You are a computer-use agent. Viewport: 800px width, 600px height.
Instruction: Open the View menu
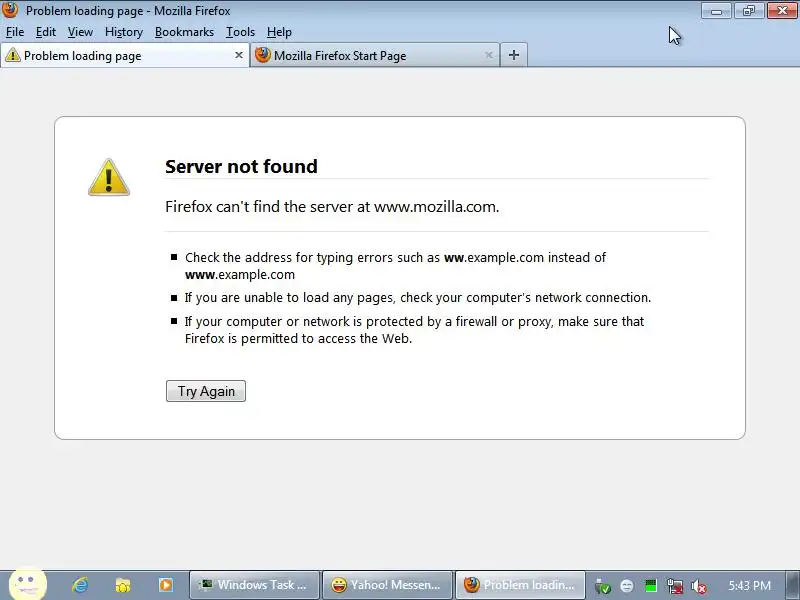pos(80,32)
